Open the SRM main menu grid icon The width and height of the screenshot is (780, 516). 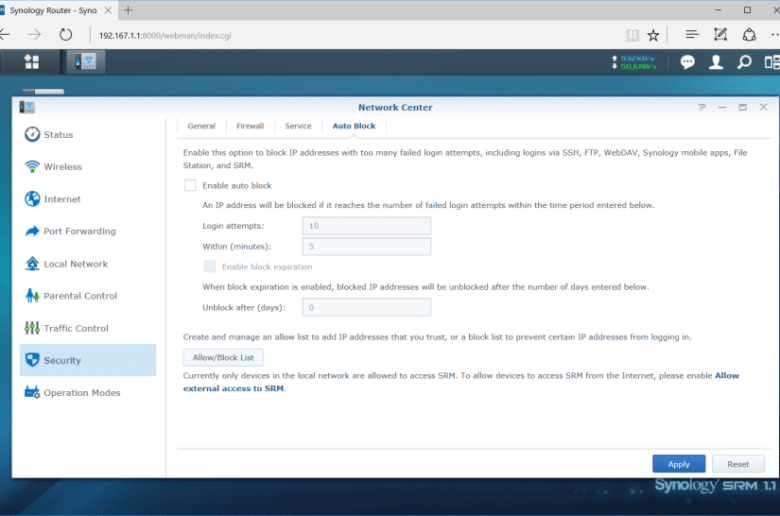(x=31, y=62)
